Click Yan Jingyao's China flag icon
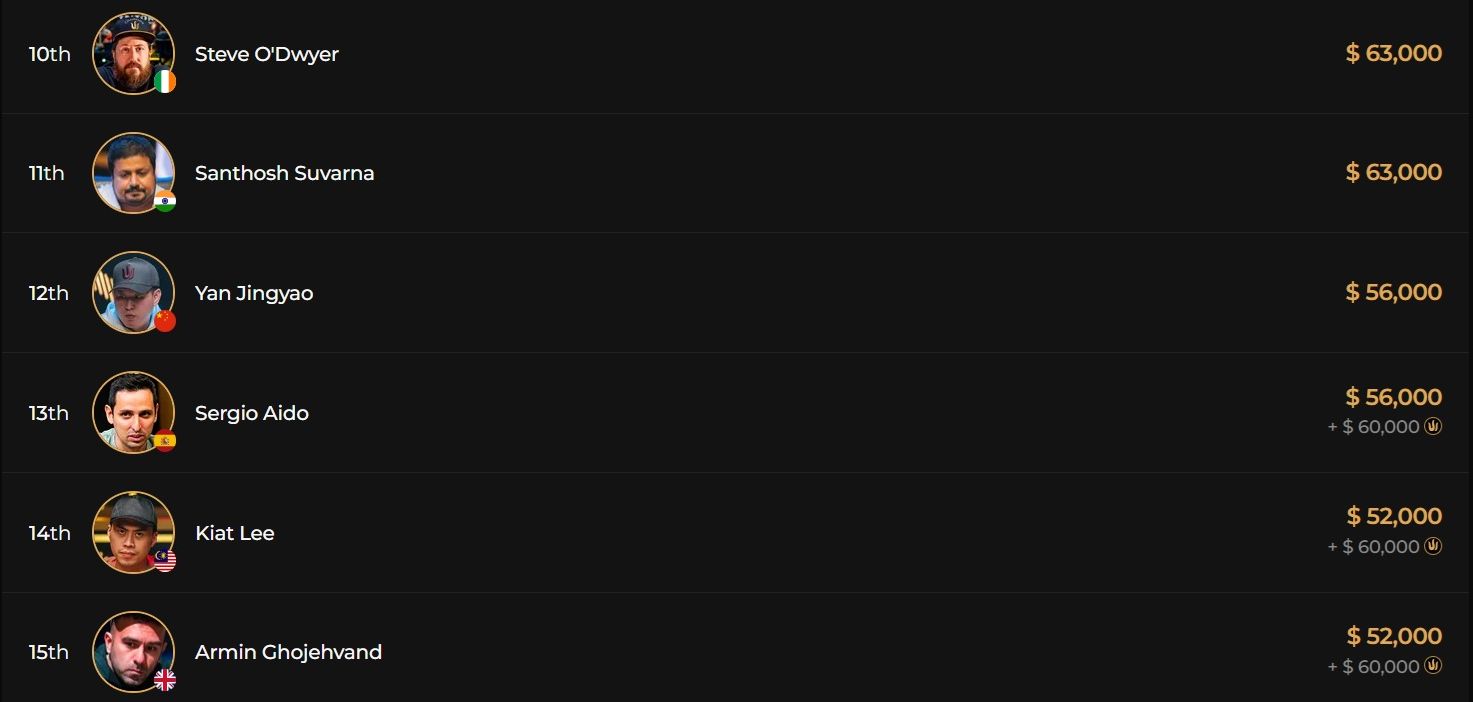Viewport: 1473px width, 702px height. [x=165, y=321]
